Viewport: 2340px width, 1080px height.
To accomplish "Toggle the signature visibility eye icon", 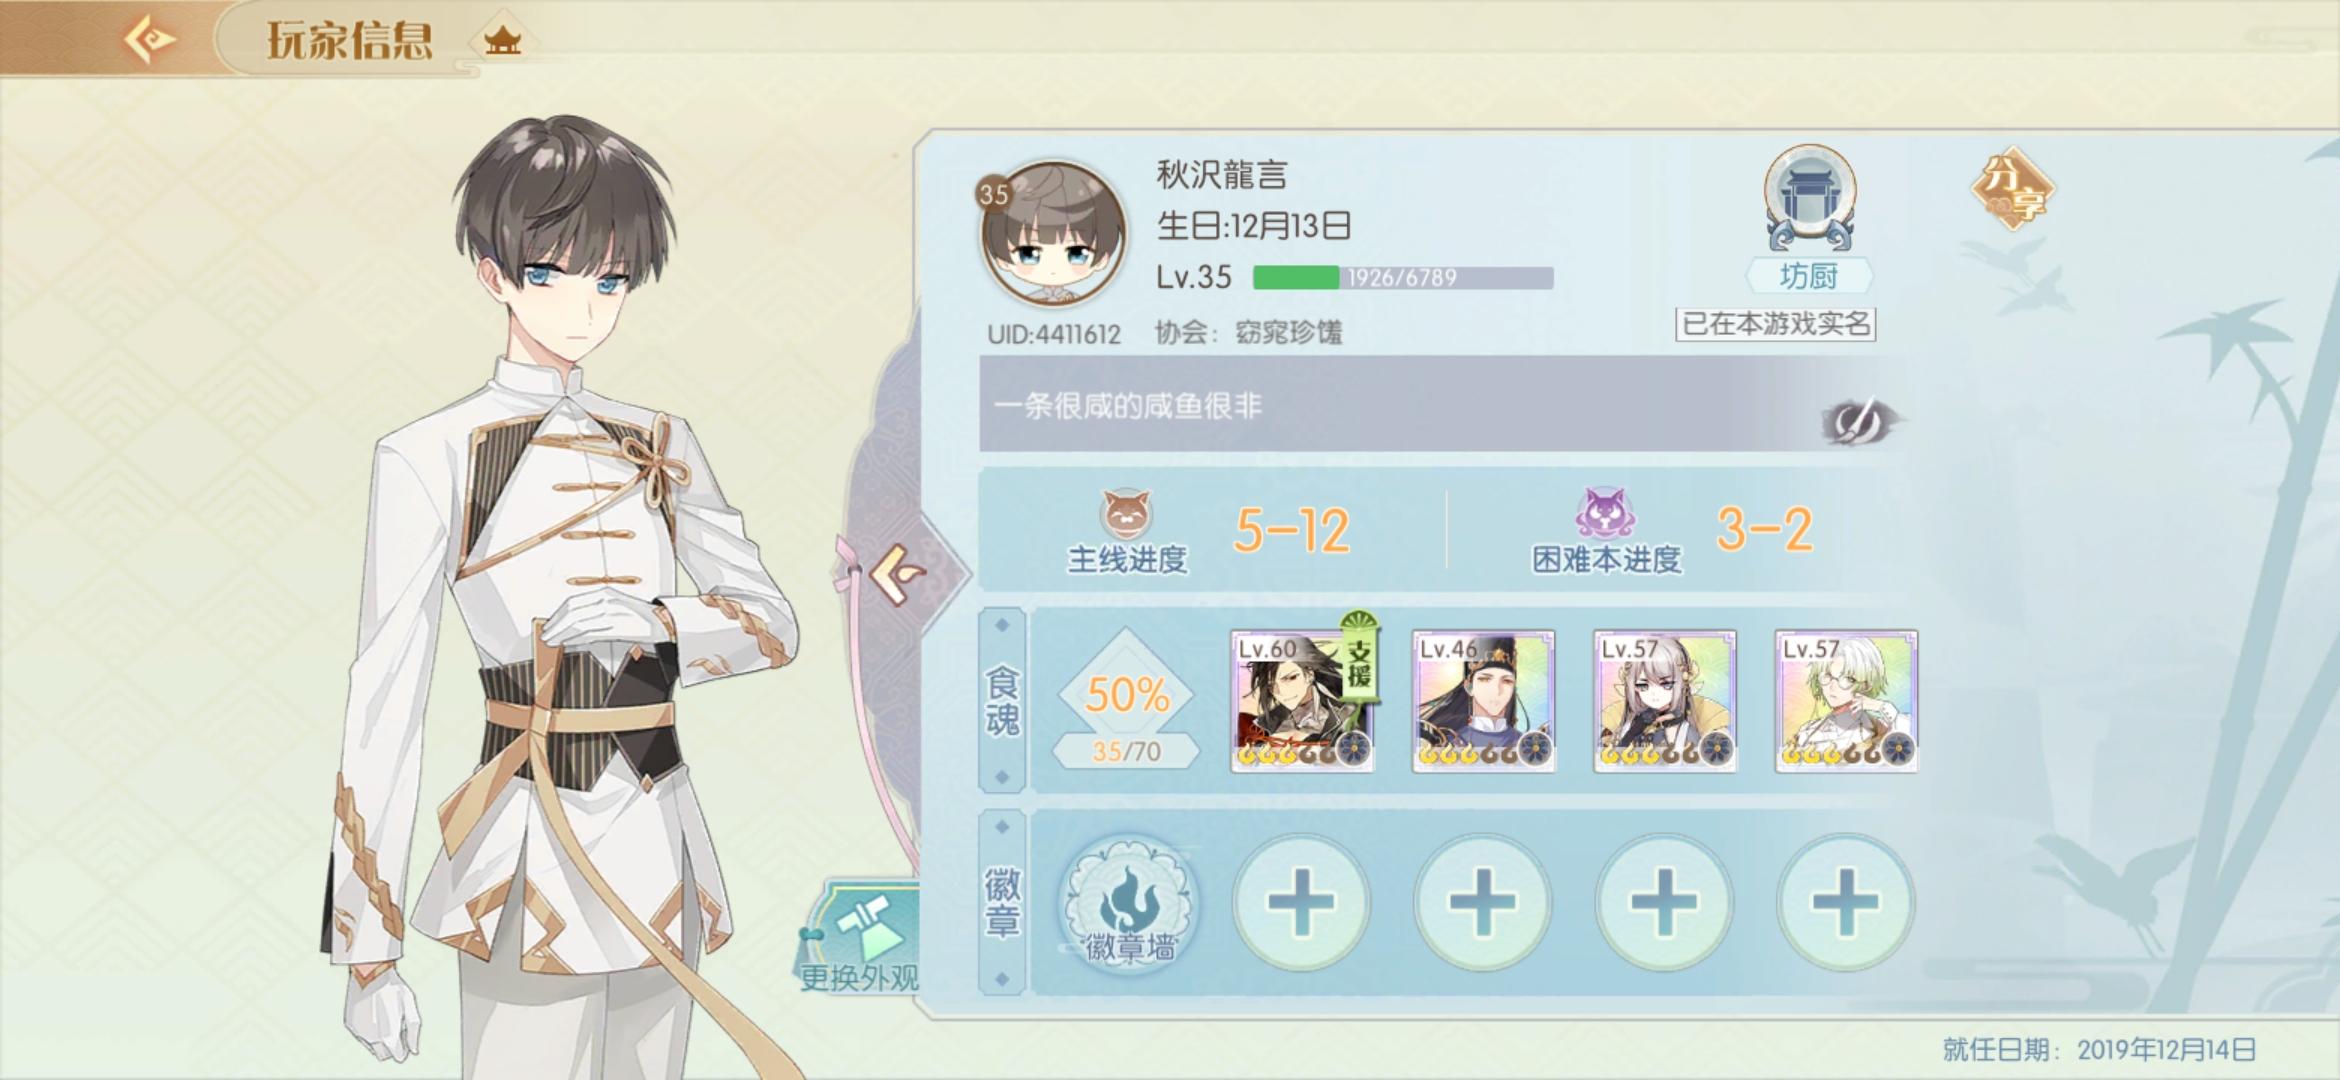I will (x=1860, y=421).
